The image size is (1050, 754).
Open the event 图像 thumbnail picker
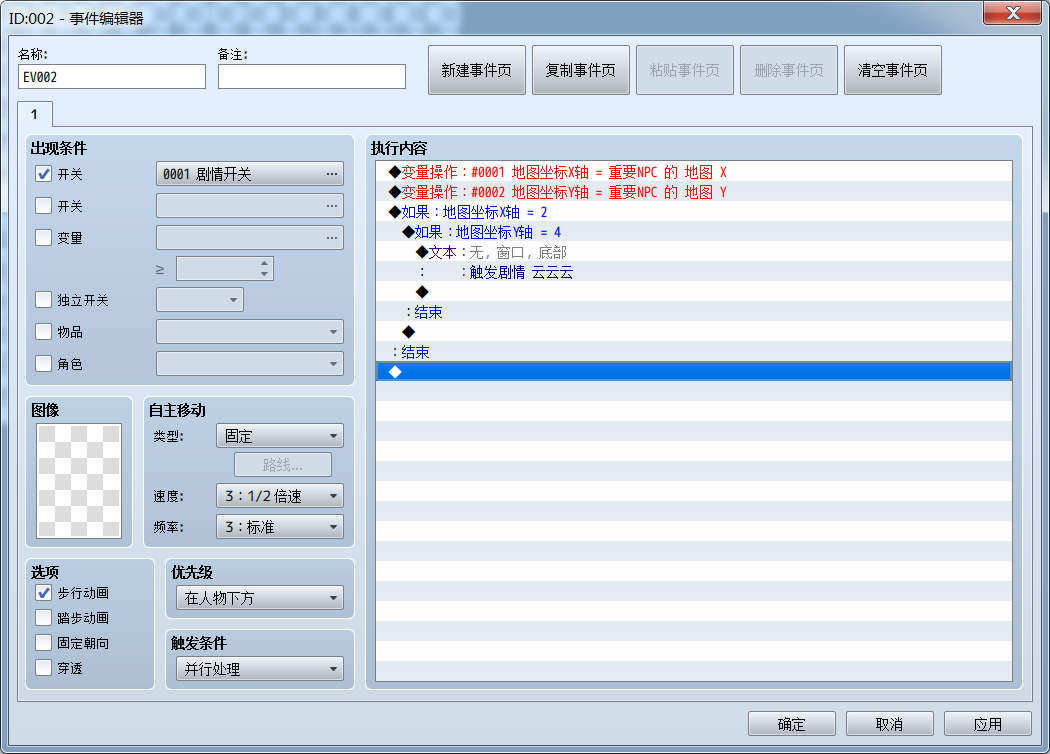click(79, 481)
